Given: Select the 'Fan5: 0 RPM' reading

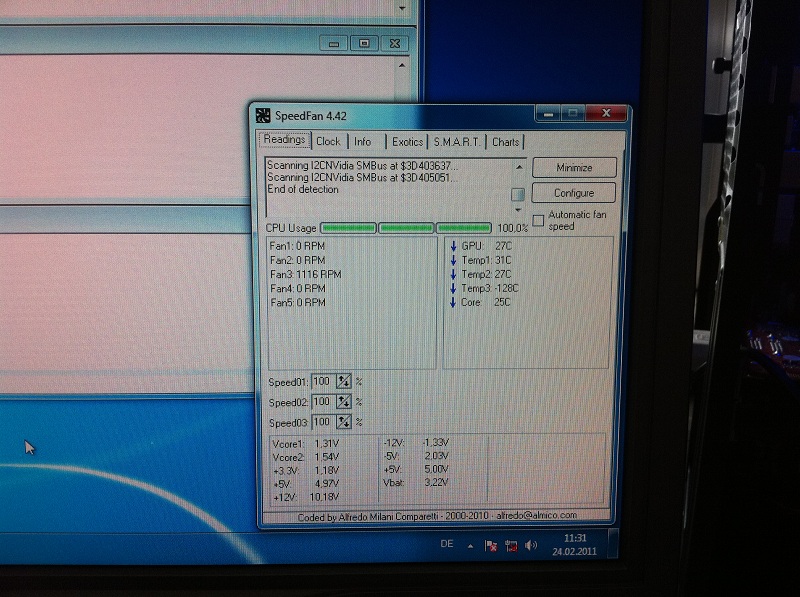Looking at the screenshot, I should click(x=297, y=303).
